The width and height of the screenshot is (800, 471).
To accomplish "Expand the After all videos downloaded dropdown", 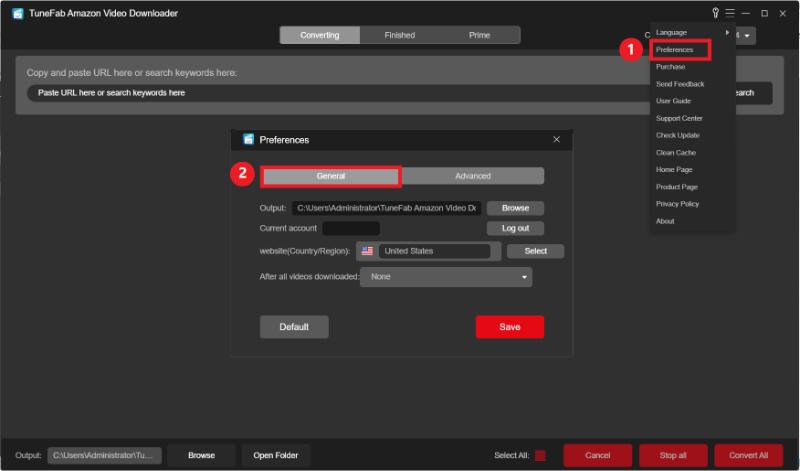I will point(446,277).
